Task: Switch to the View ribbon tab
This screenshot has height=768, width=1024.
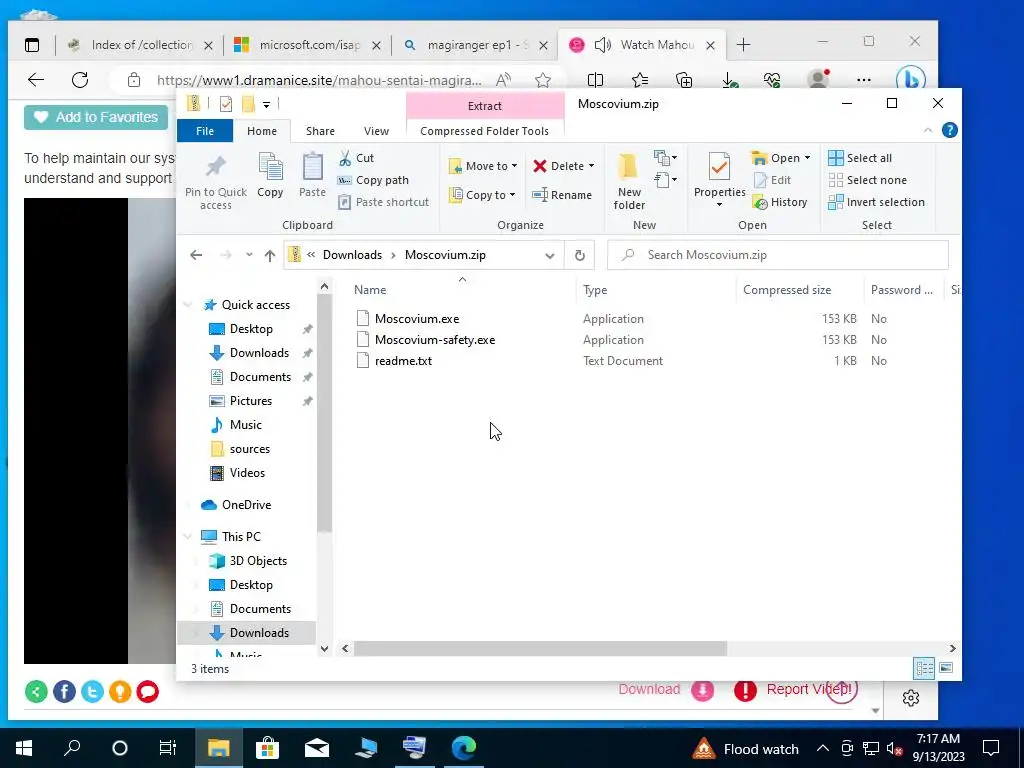Action: (x=376, y=131)
